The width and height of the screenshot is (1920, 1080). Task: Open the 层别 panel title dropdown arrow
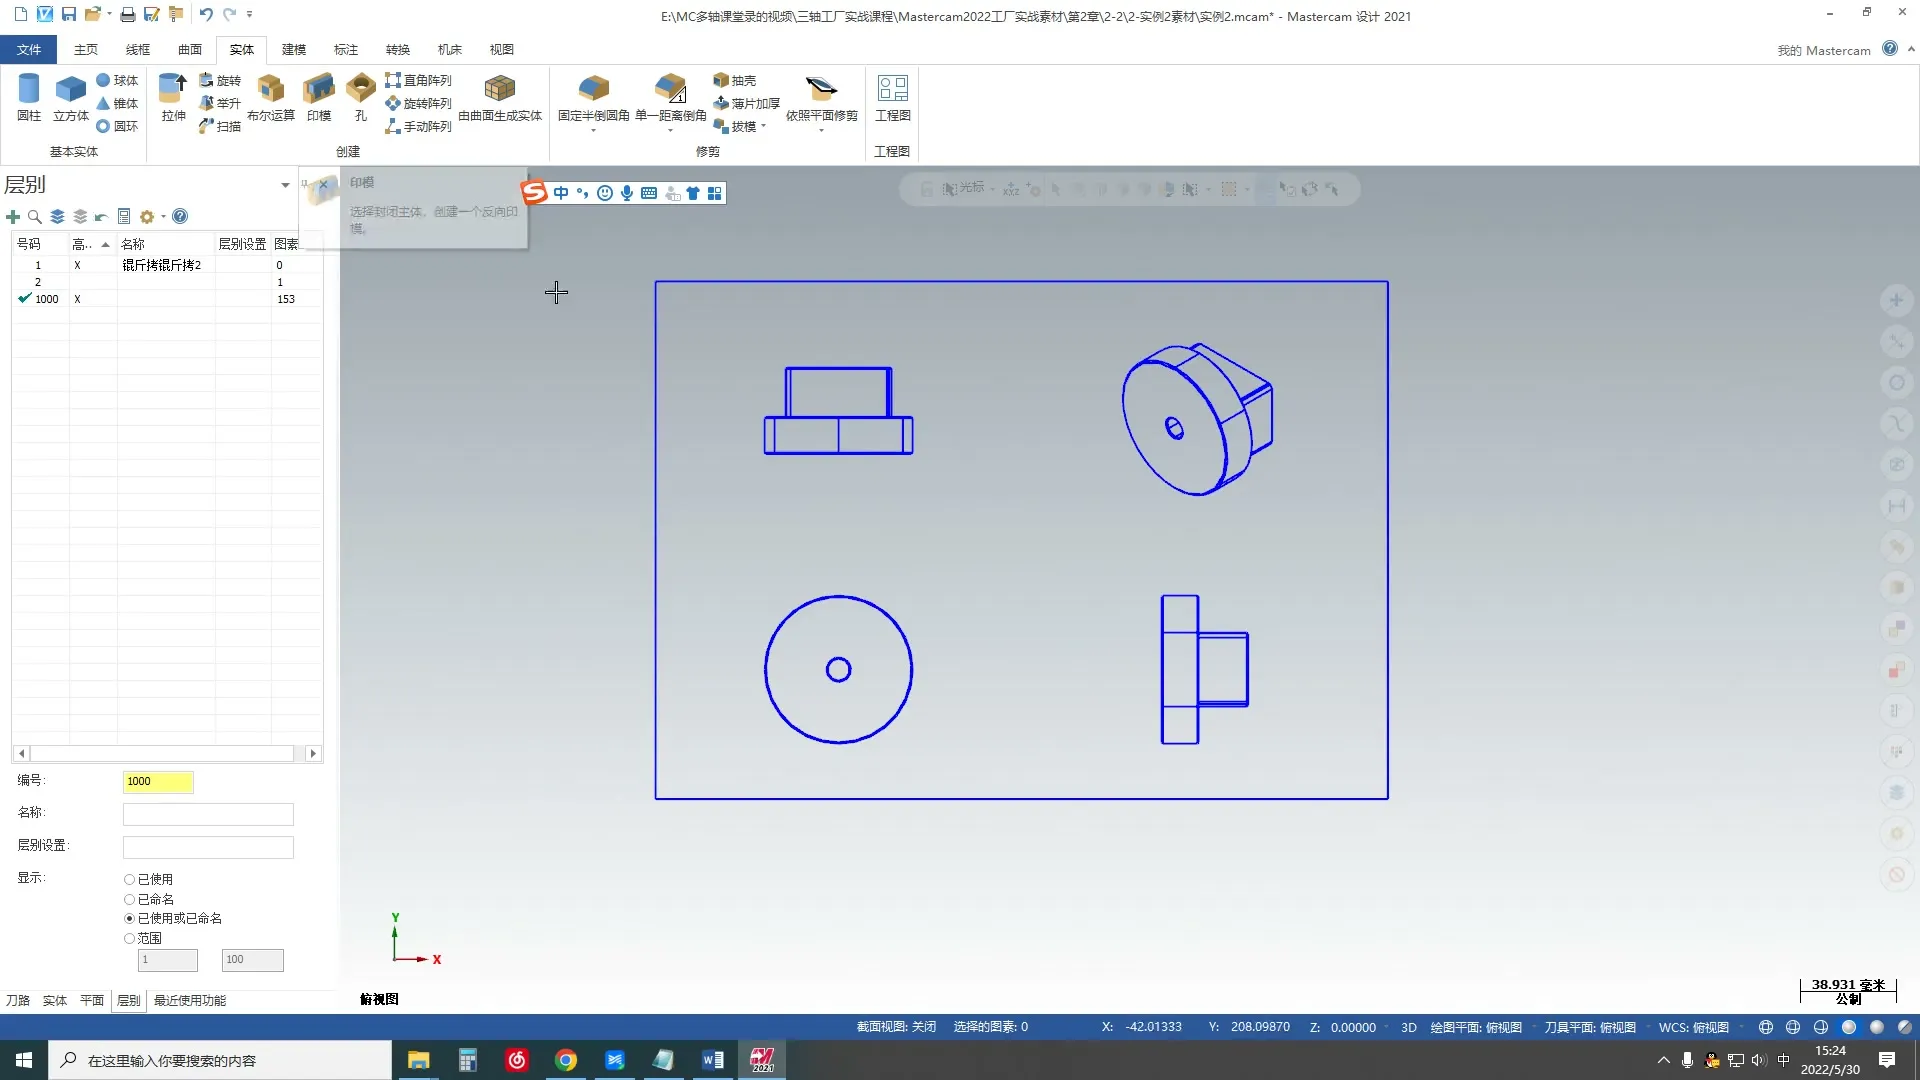tap(285, 185)
